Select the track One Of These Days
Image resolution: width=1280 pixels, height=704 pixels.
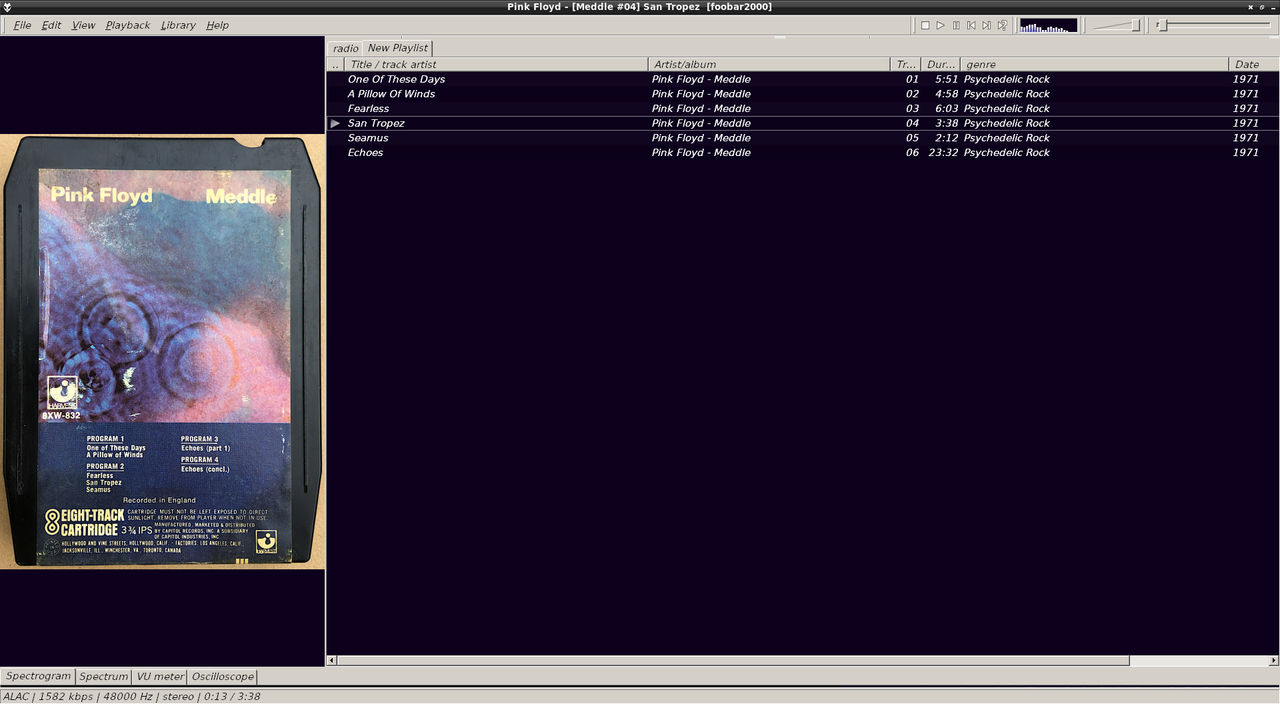[x=396, y=79]
